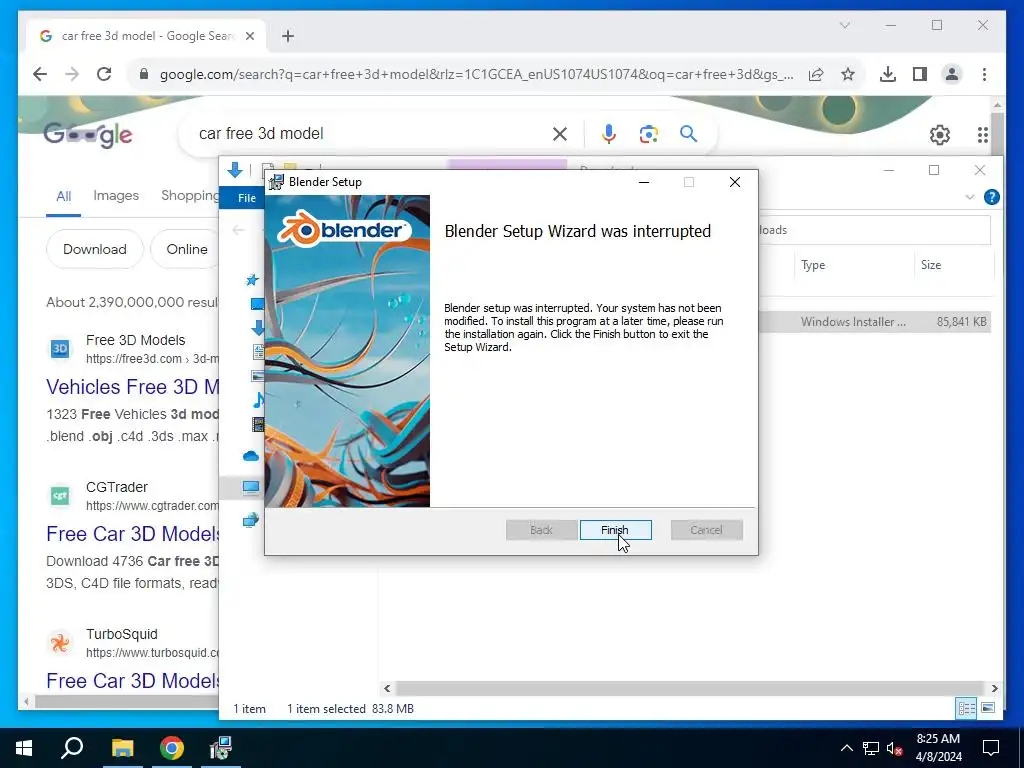The image size is (1024, 768).
Task: Click File Explorer horizontal scrollbar
Action: pos(690,688)
